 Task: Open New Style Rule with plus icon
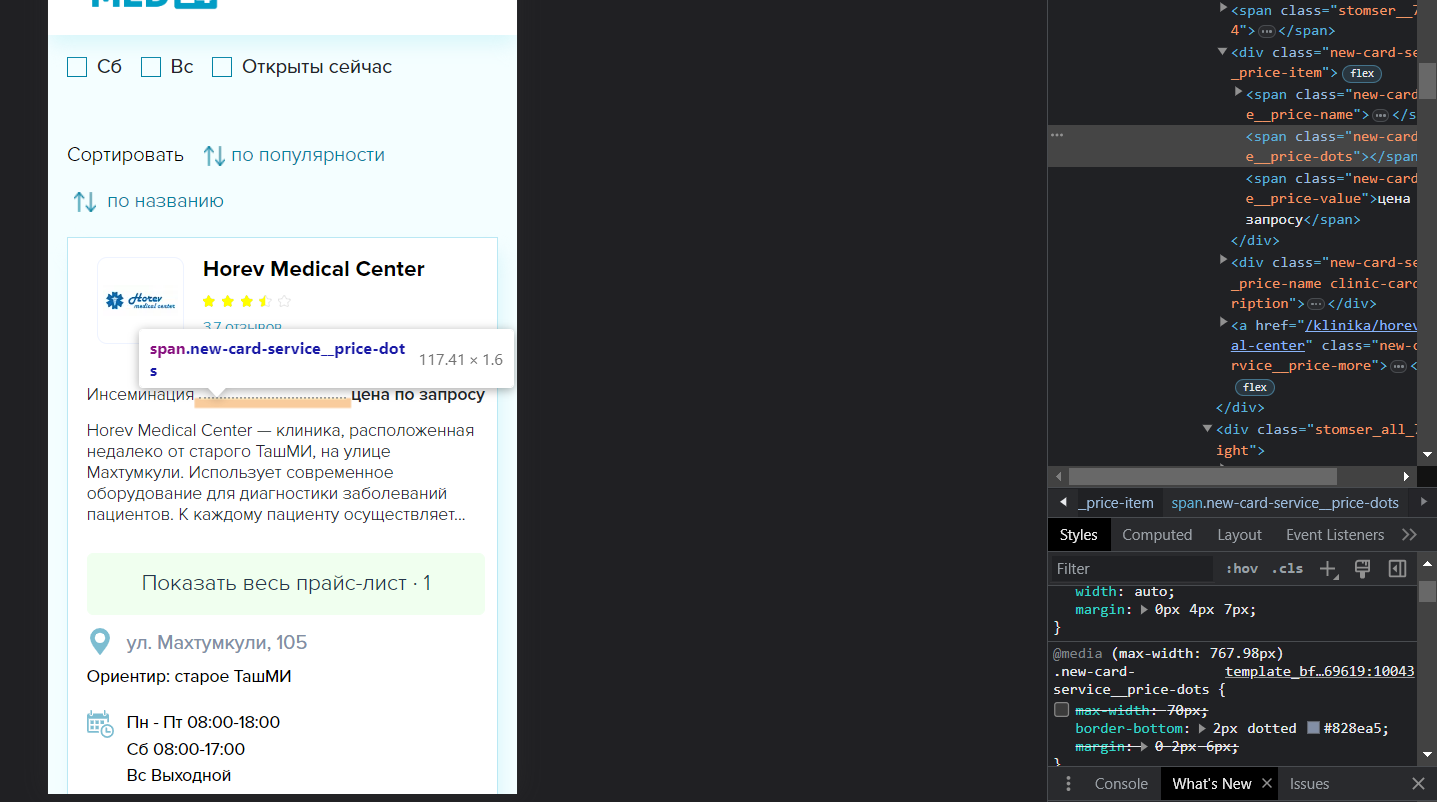point(1328,569)
